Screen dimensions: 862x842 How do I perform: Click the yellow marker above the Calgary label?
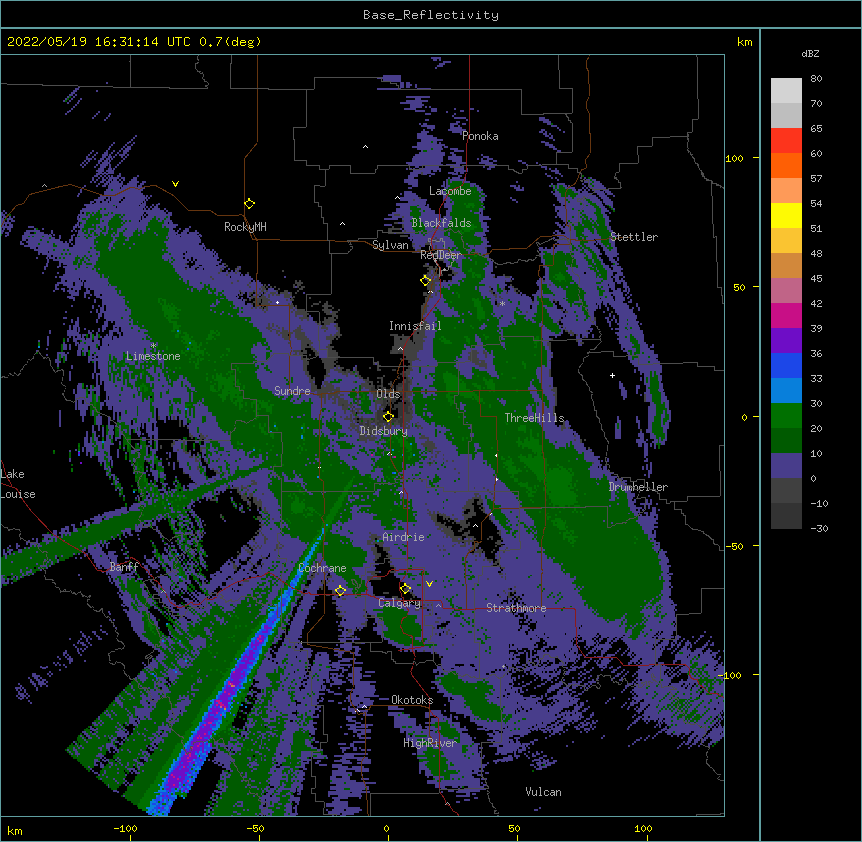coord(405,588)
